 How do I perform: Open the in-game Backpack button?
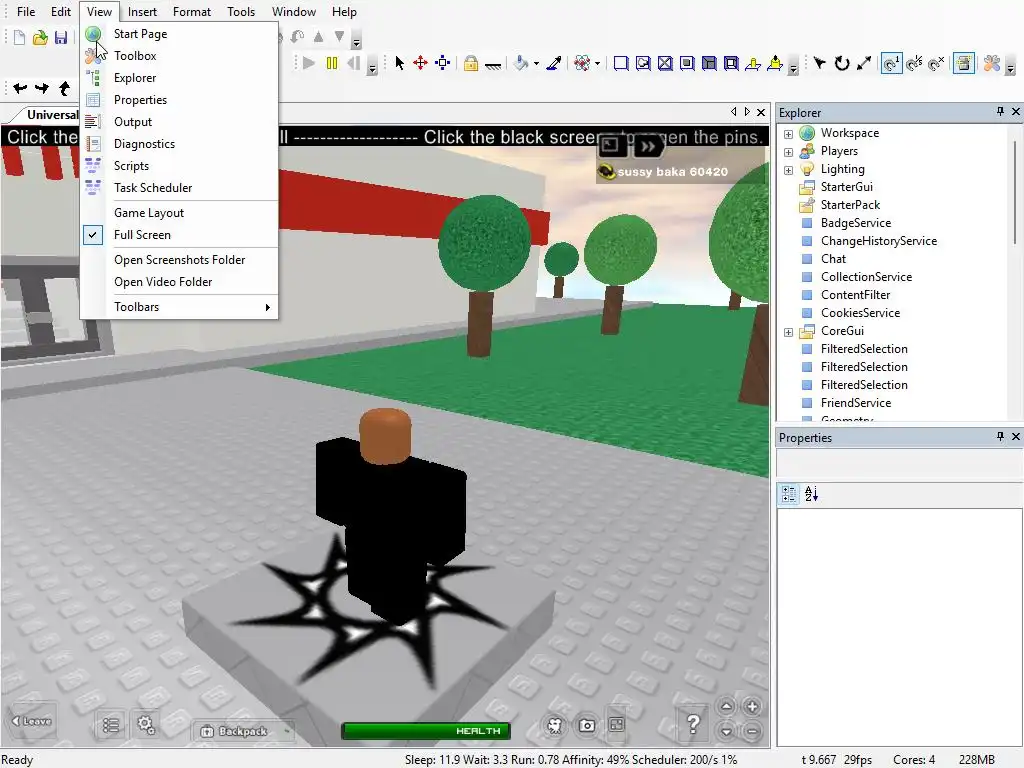[242, 731]
